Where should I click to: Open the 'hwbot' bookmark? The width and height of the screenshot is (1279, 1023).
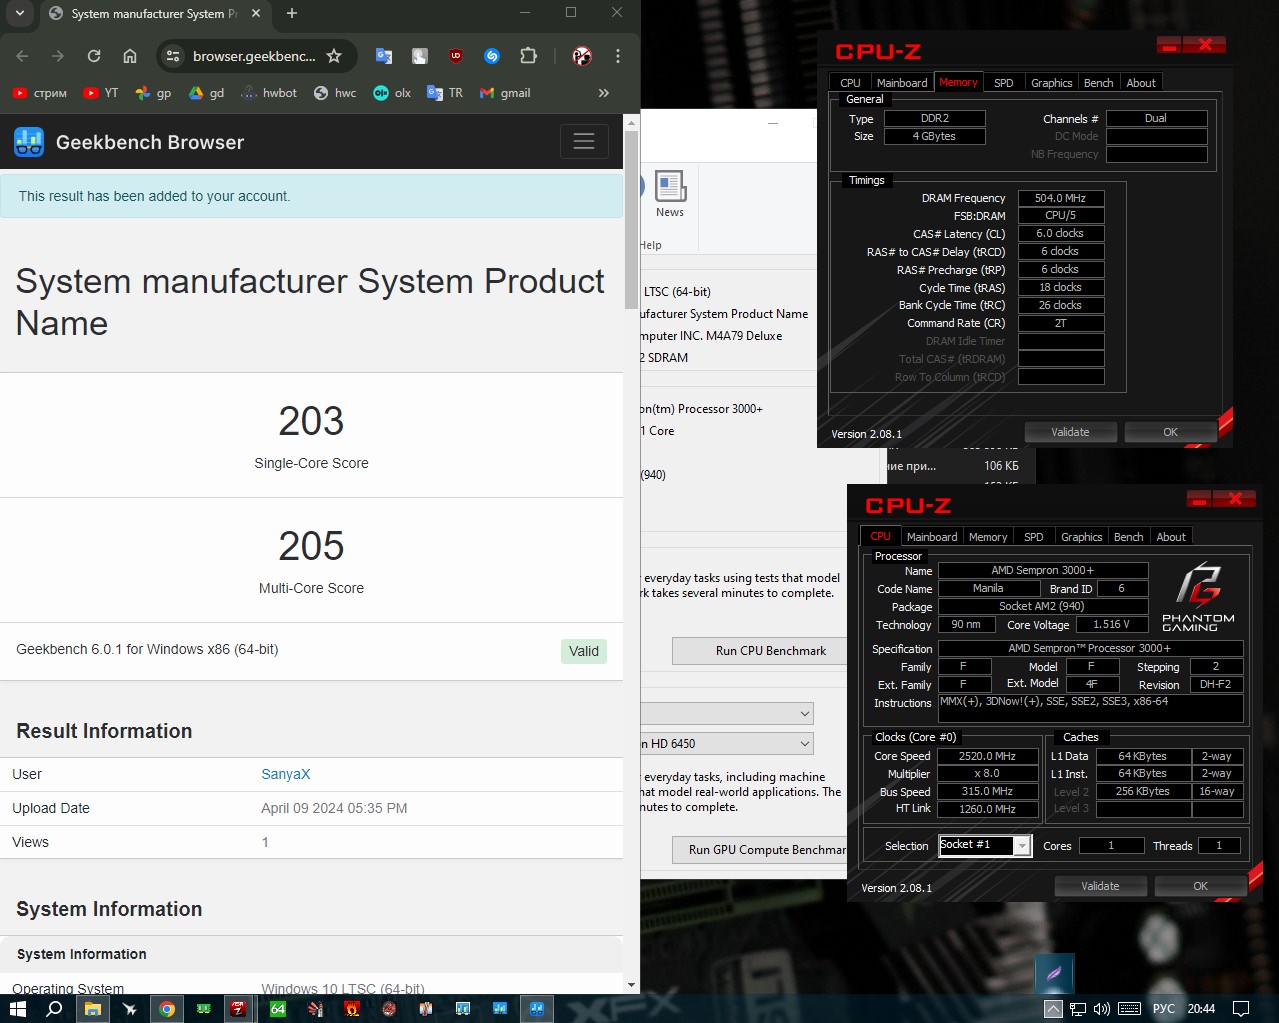tap(269, 93)
